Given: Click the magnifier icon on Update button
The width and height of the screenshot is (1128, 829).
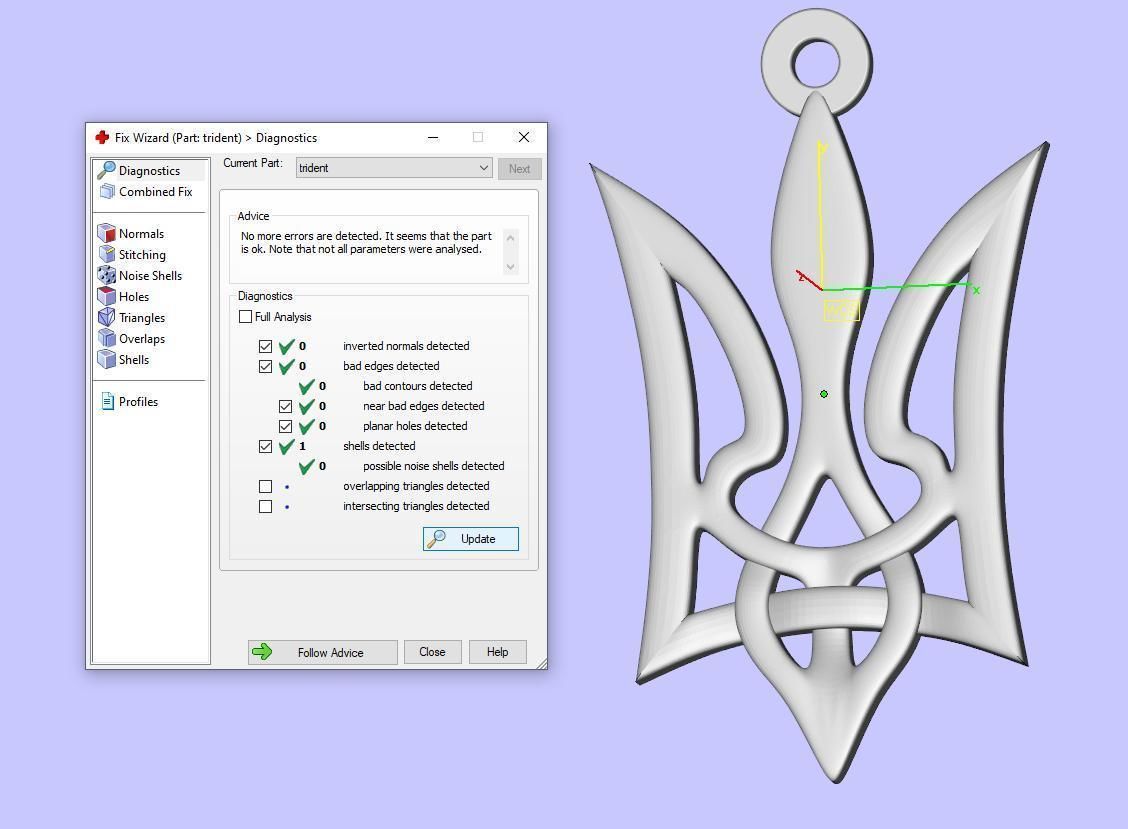Looking at the screenshot, I should click(x=436, y=538).
